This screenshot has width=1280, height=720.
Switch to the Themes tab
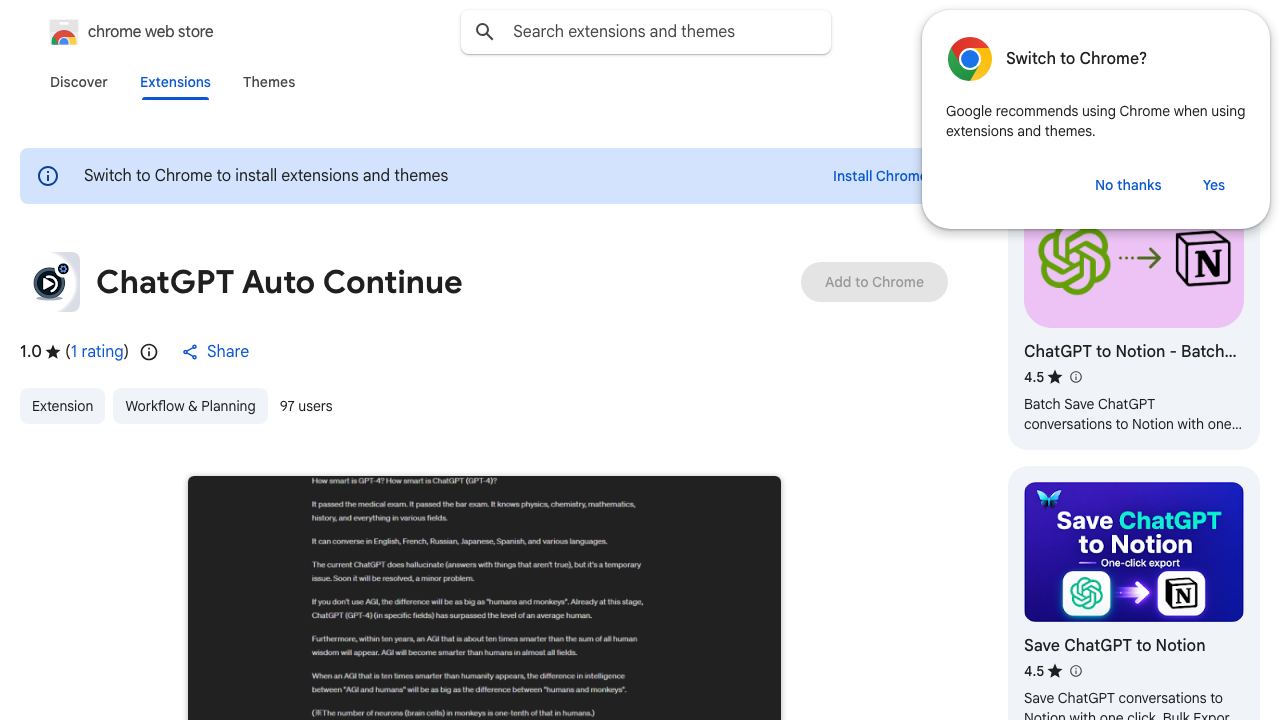(x=269, y=82)
